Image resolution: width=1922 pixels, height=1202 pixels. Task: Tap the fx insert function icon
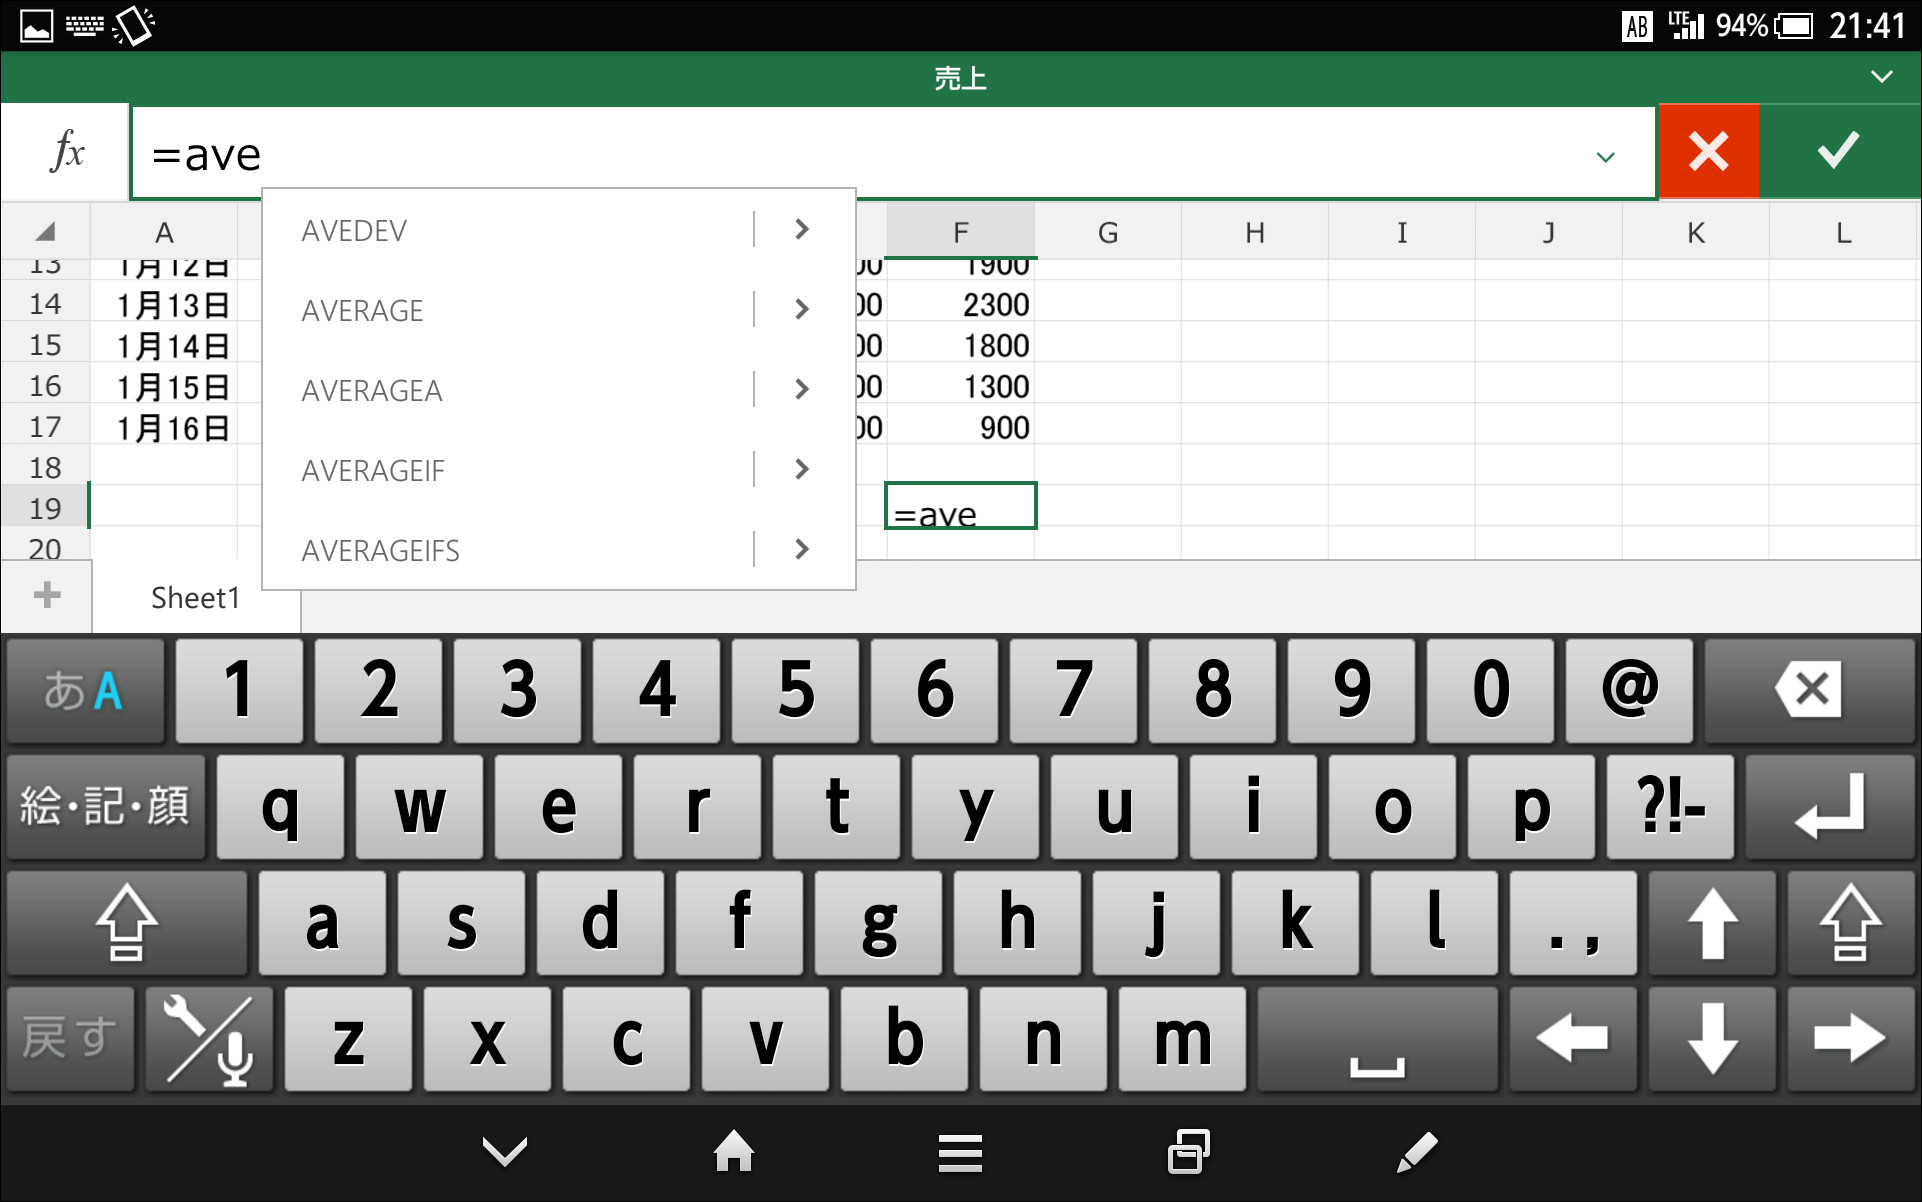(x=66, y=152)
